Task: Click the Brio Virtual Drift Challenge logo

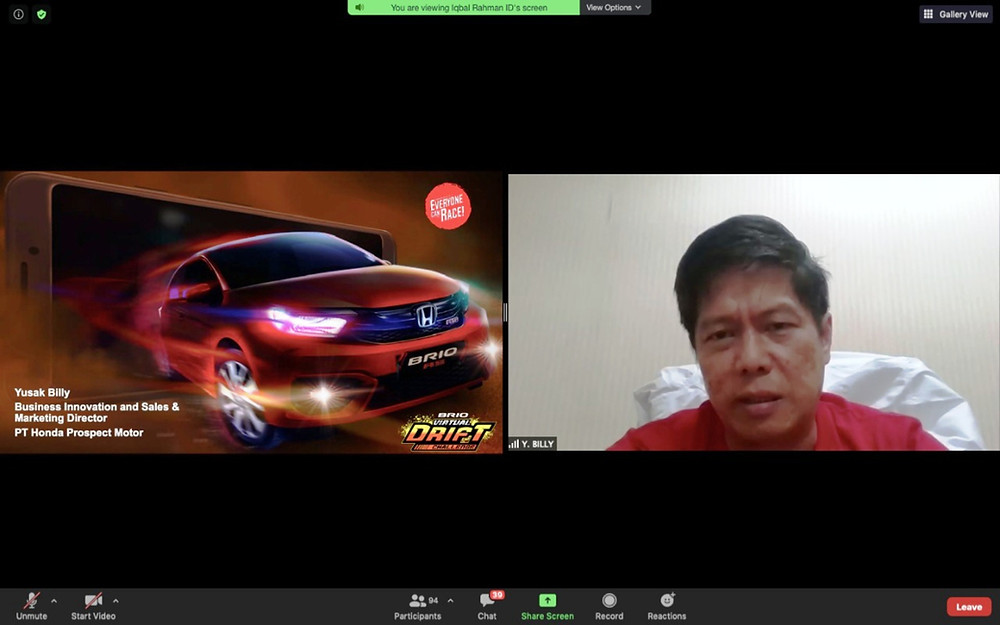Action: tap(448, 431)
